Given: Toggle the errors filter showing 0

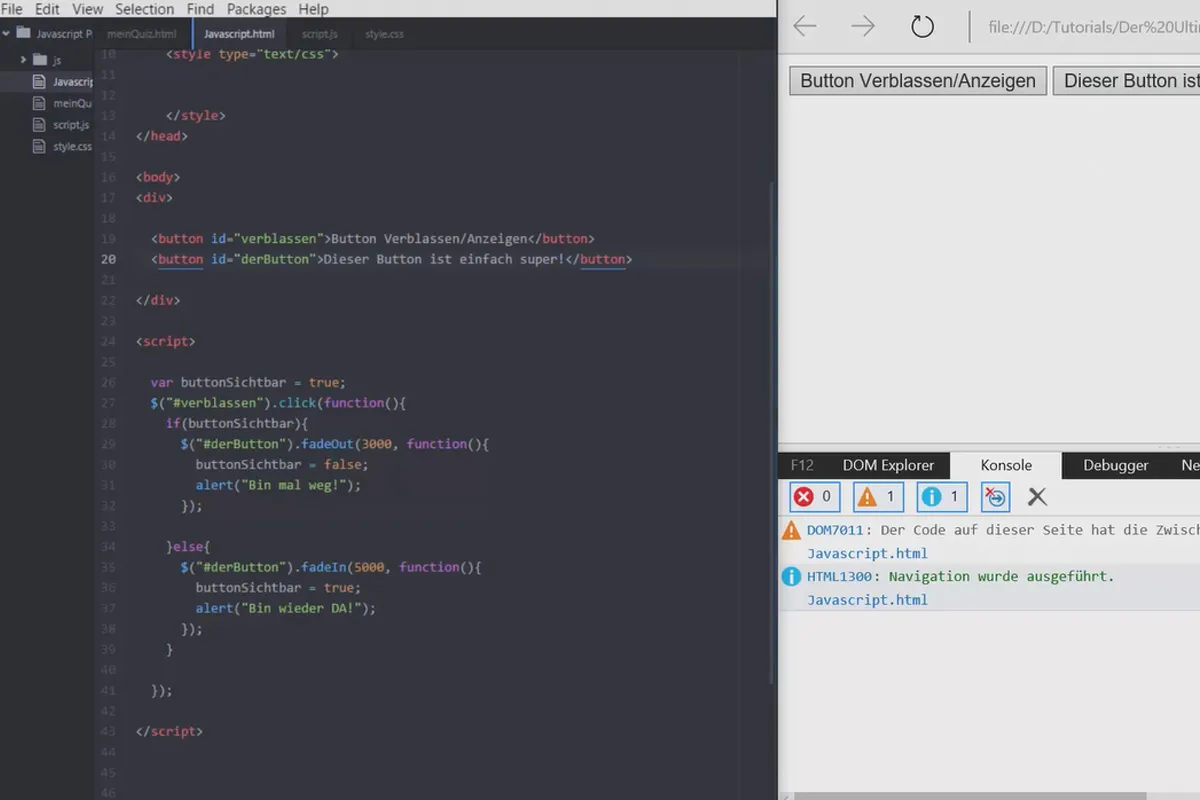Looking at the screenshot, I should click(814, 496).
